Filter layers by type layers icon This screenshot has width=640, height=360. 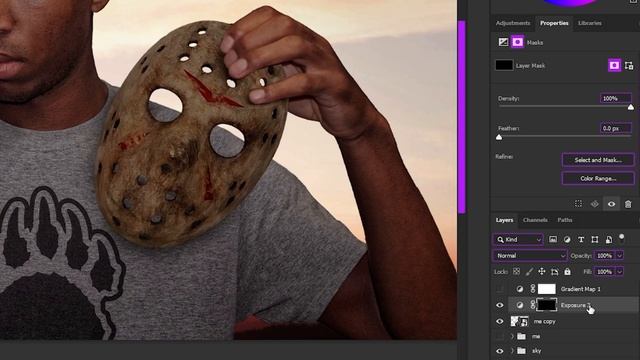click(581, 240)
